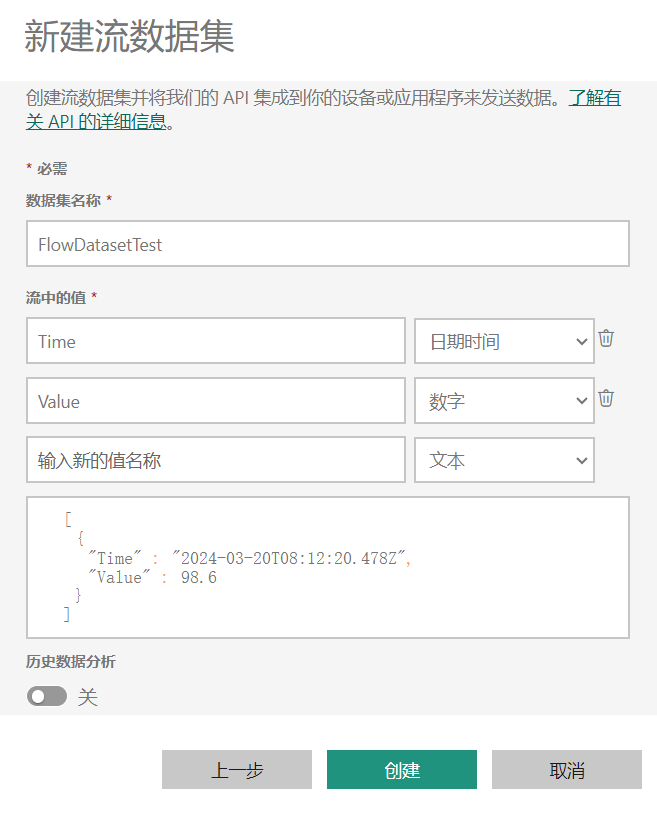This screenshot has width=657, height=813.
Task: Cancel with the 取消 button
Action: point(566,770)
